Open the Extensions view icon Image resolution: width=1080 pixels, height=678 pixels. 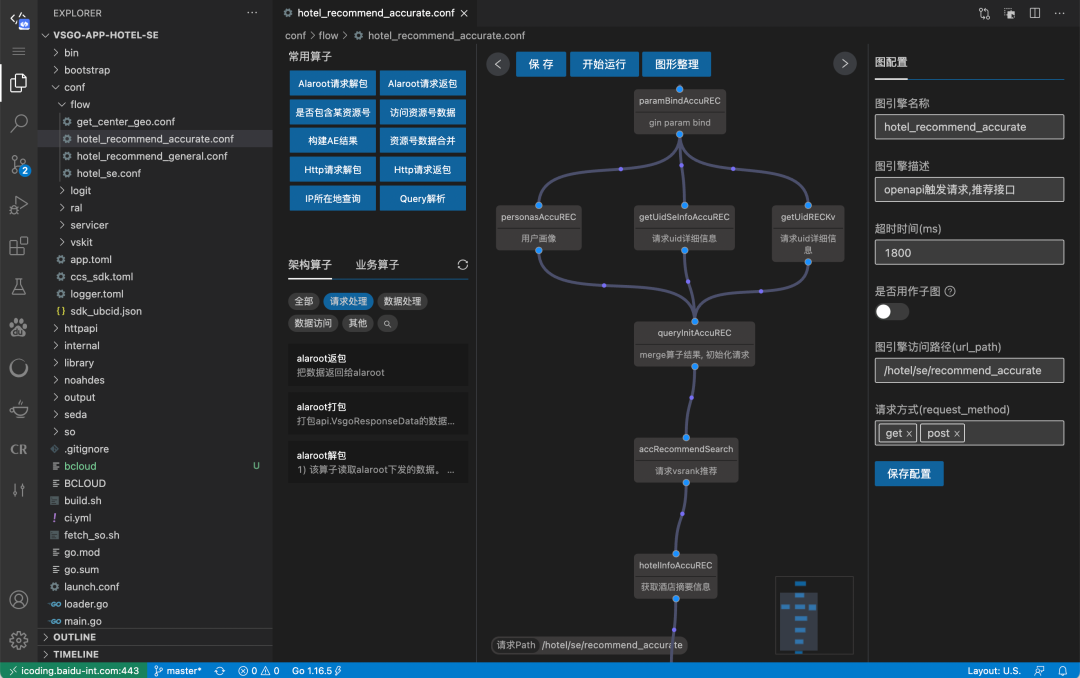click(x=19, y=246)
